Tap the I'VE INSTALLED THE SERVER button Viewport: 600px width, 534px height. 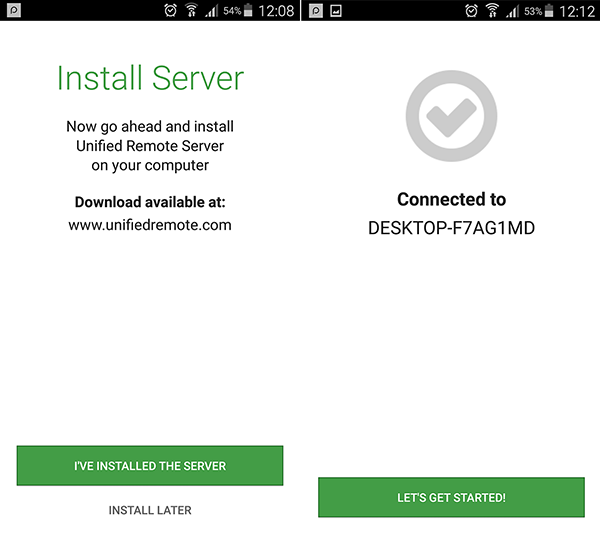pyautogui.click(x=150, y=466)
